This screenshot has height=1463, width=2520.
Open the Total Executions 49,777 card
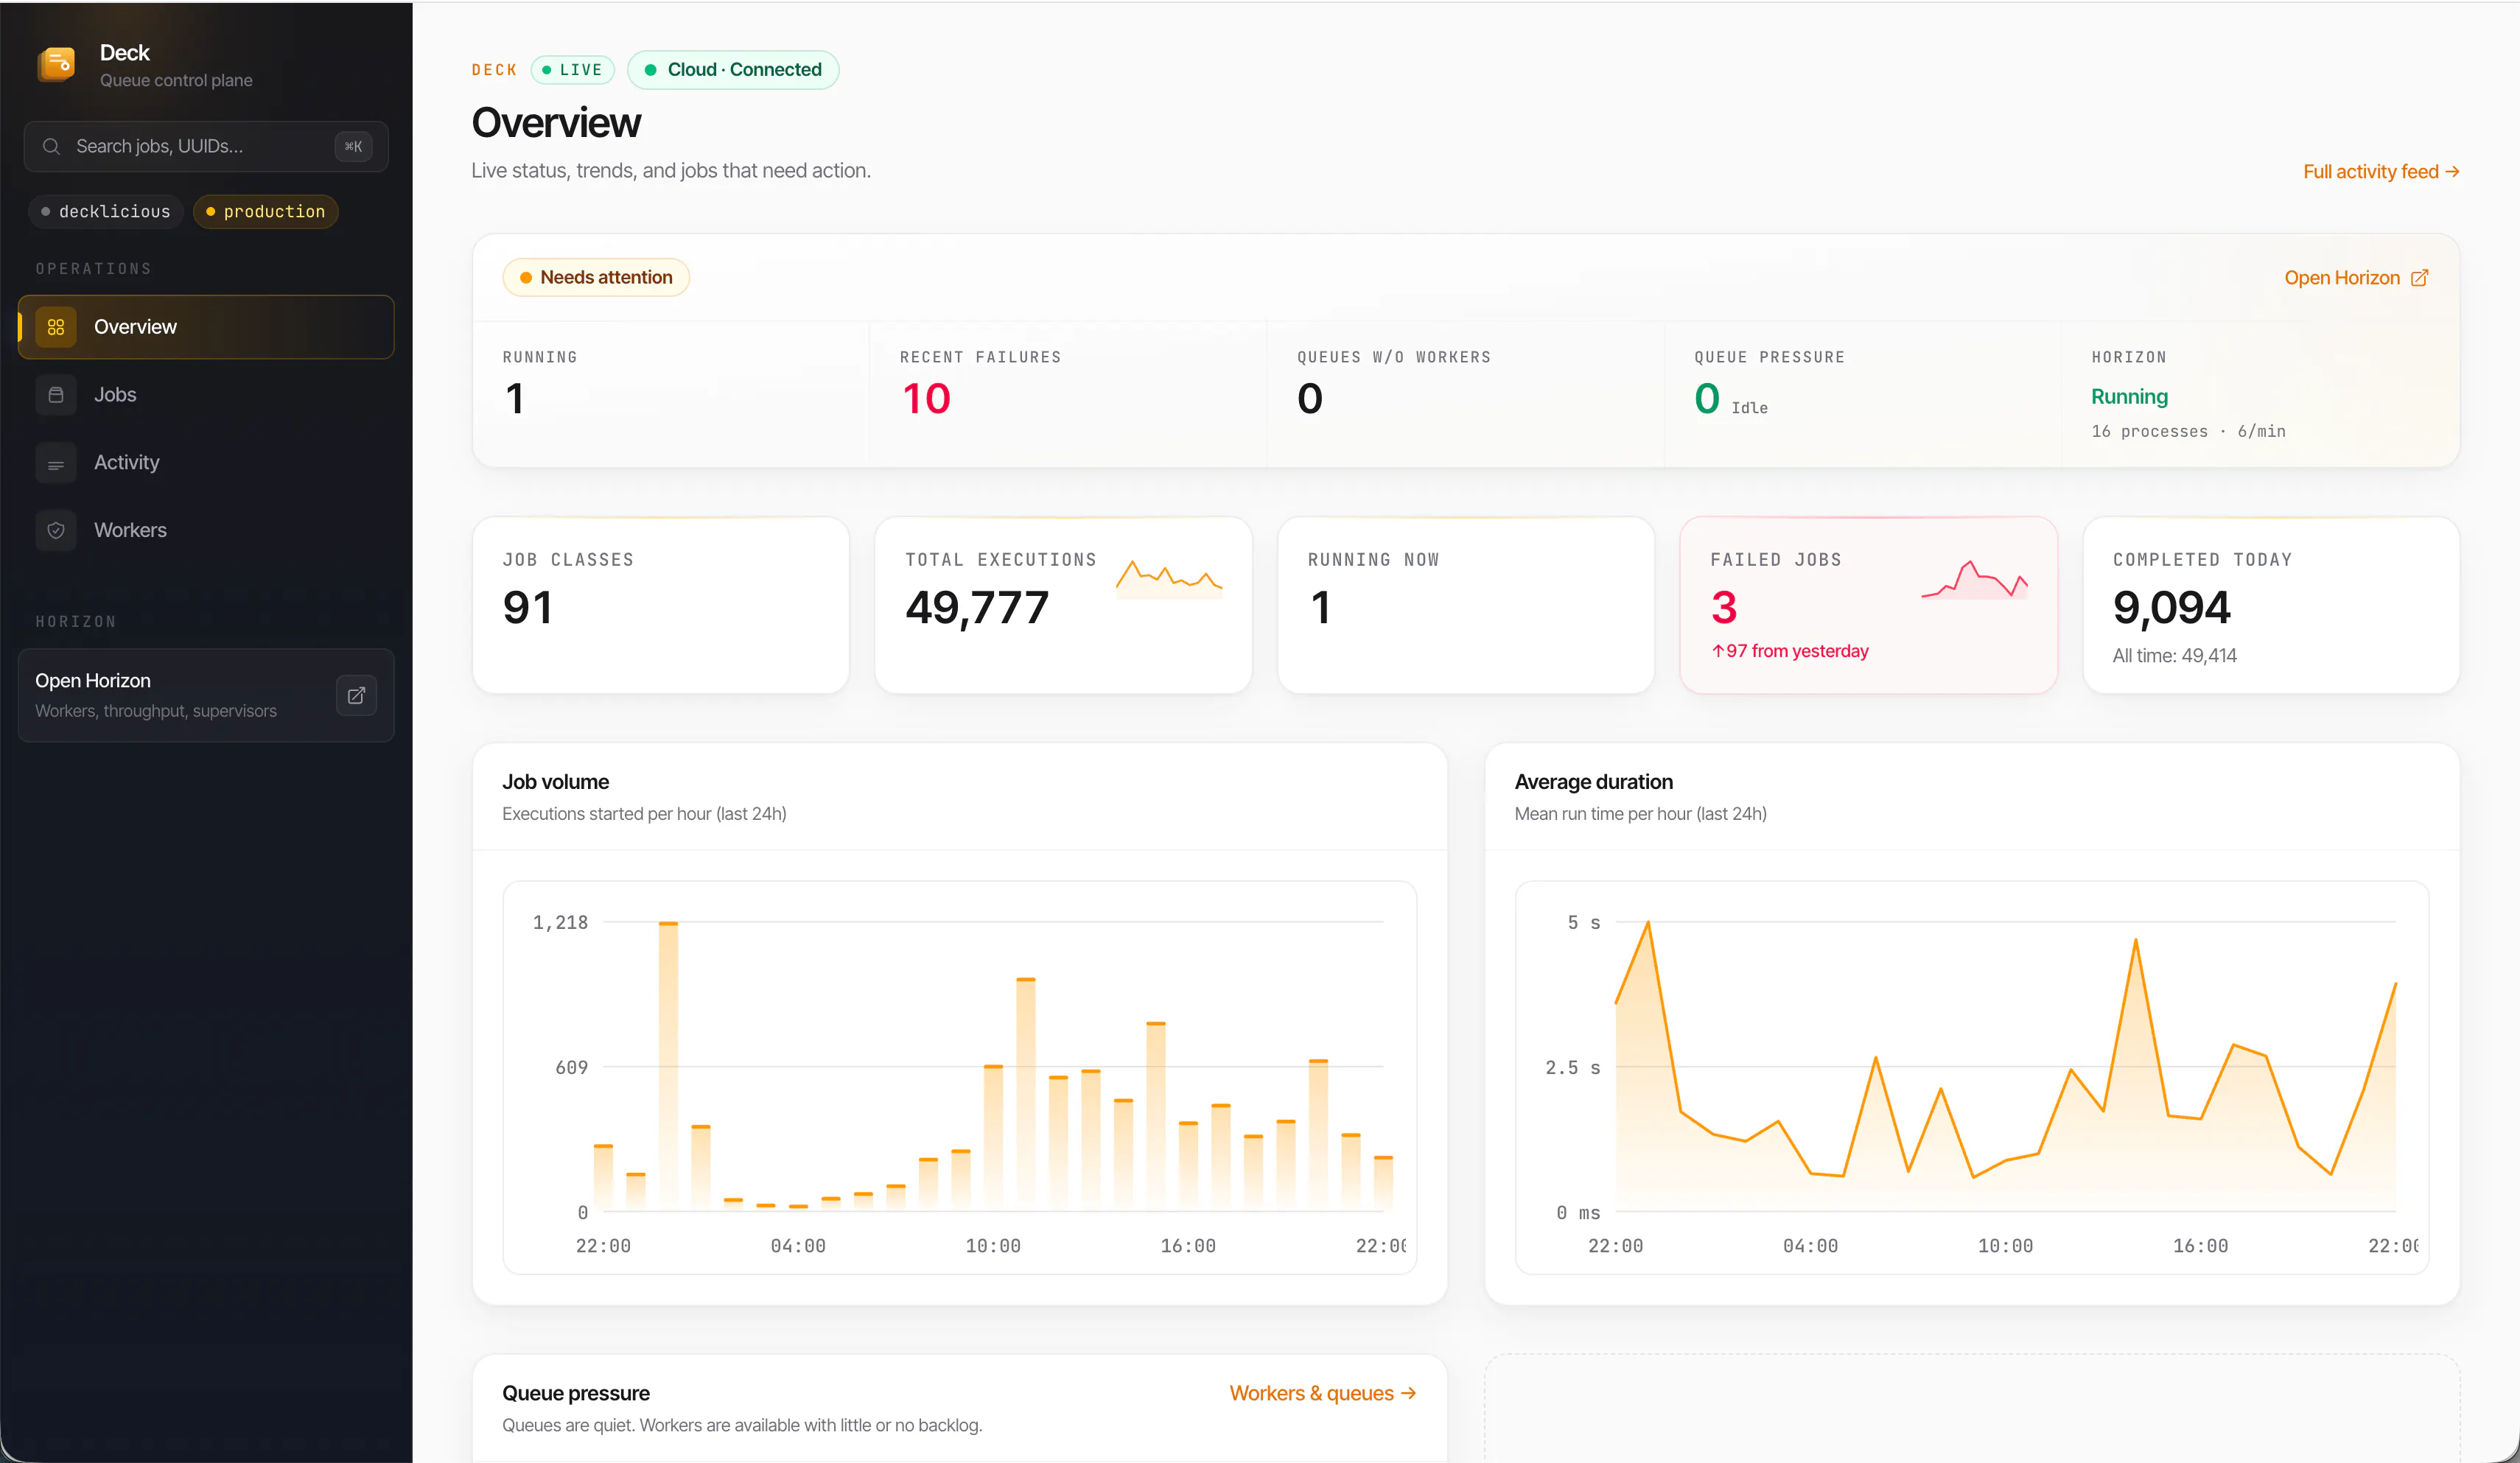[x=1063, y=605]
